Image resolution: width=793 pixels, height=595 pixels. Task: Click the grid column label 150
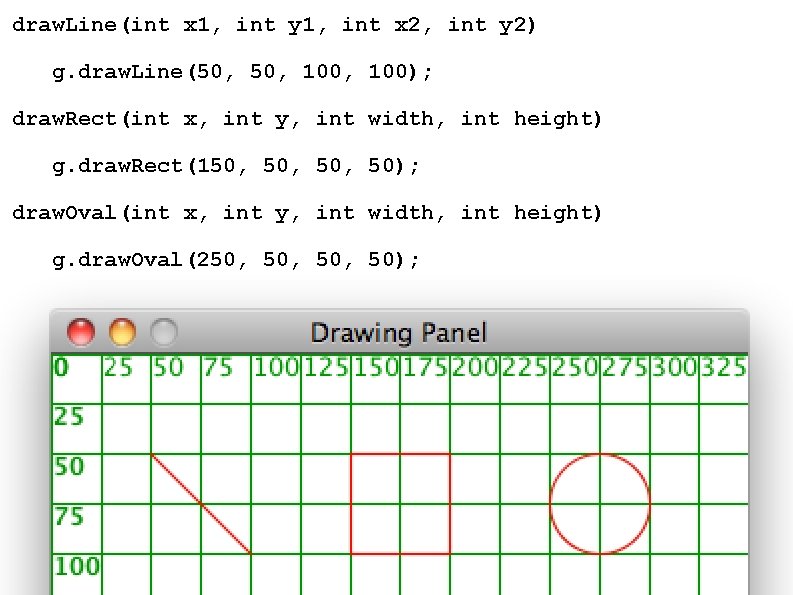tap(376, 367)
